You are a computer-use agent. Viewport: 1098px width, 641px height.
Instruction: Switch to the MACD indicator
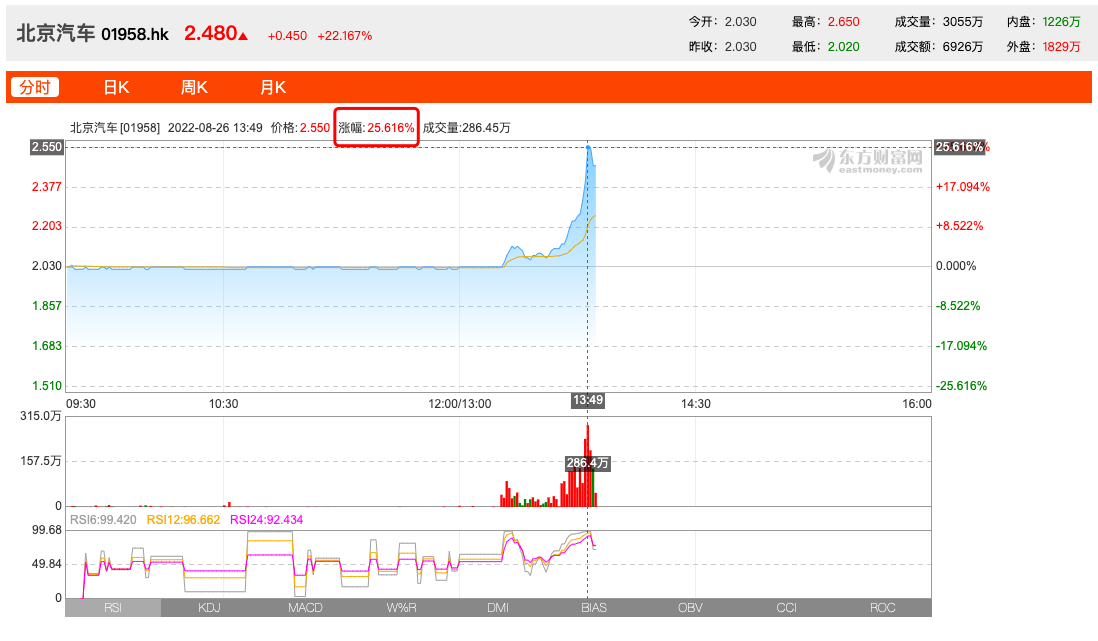(305, 607)
